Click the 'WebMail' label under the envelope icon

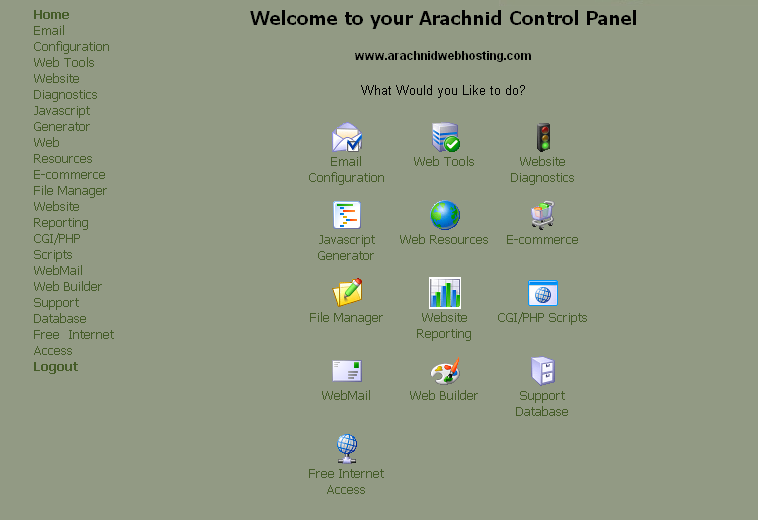346,396
